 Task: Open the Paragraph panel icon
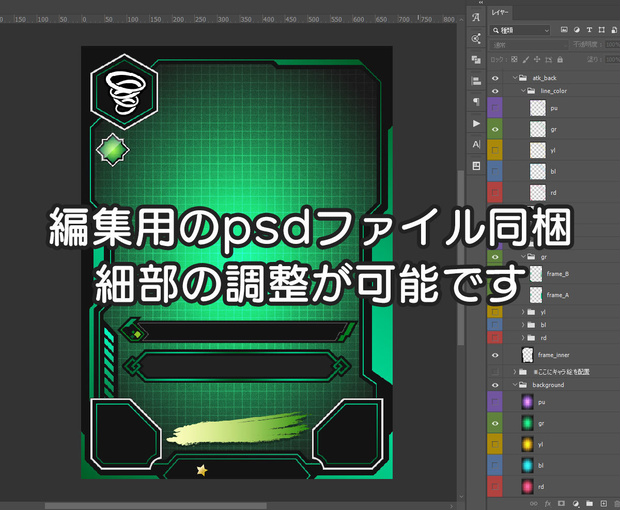click(x=476, y=102)
